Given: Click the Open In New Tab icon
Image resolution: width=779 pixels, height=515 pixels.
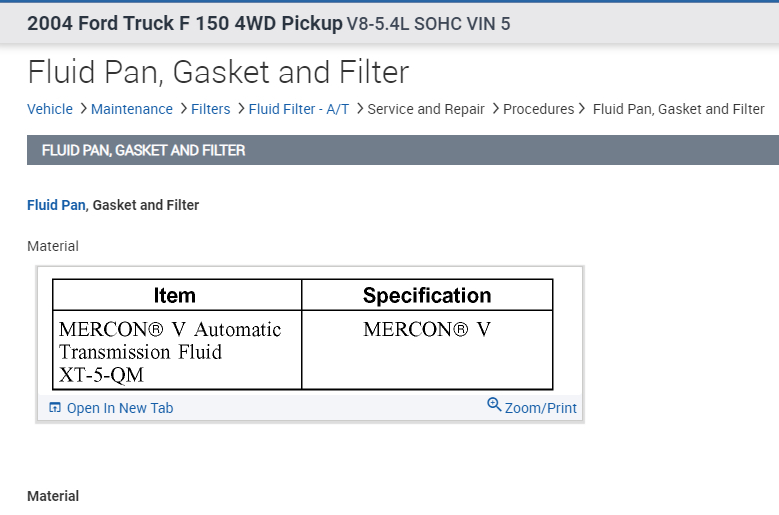Looking at the screenshot, I should tap(55, 408).
